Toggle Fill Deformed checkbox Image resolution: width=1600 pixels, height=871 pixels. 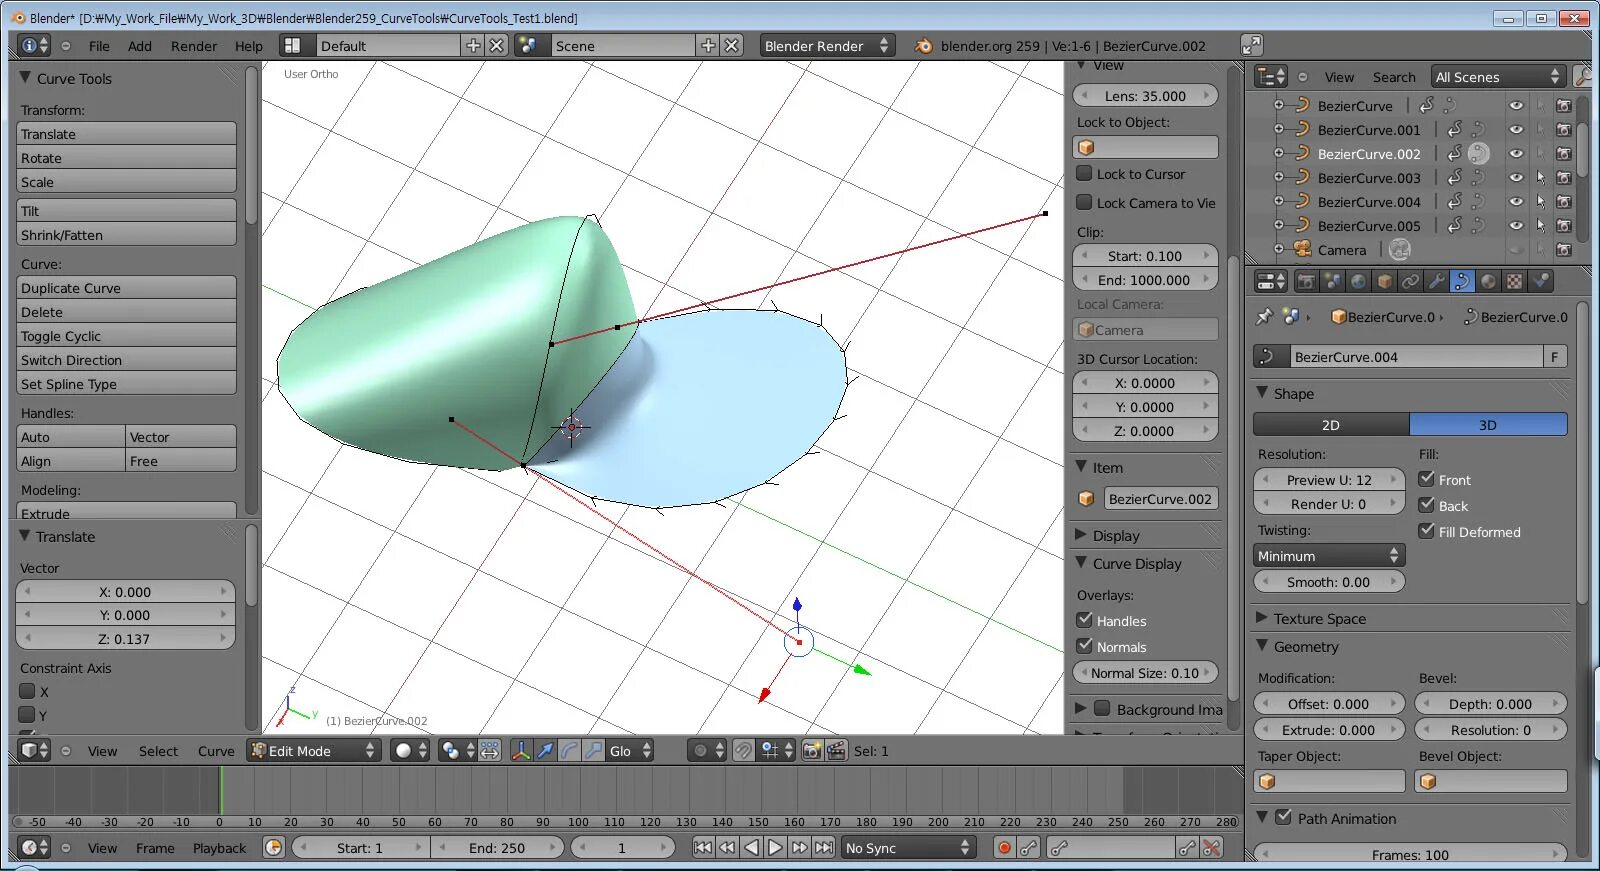pos(1427,531)
